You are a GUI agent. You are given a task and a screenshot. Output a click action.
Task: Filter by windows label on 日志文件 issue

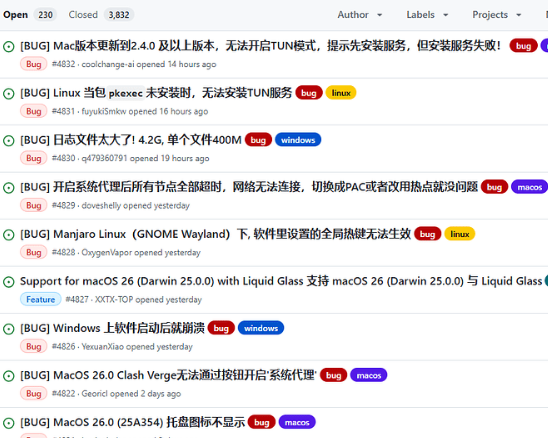(298, 140)
